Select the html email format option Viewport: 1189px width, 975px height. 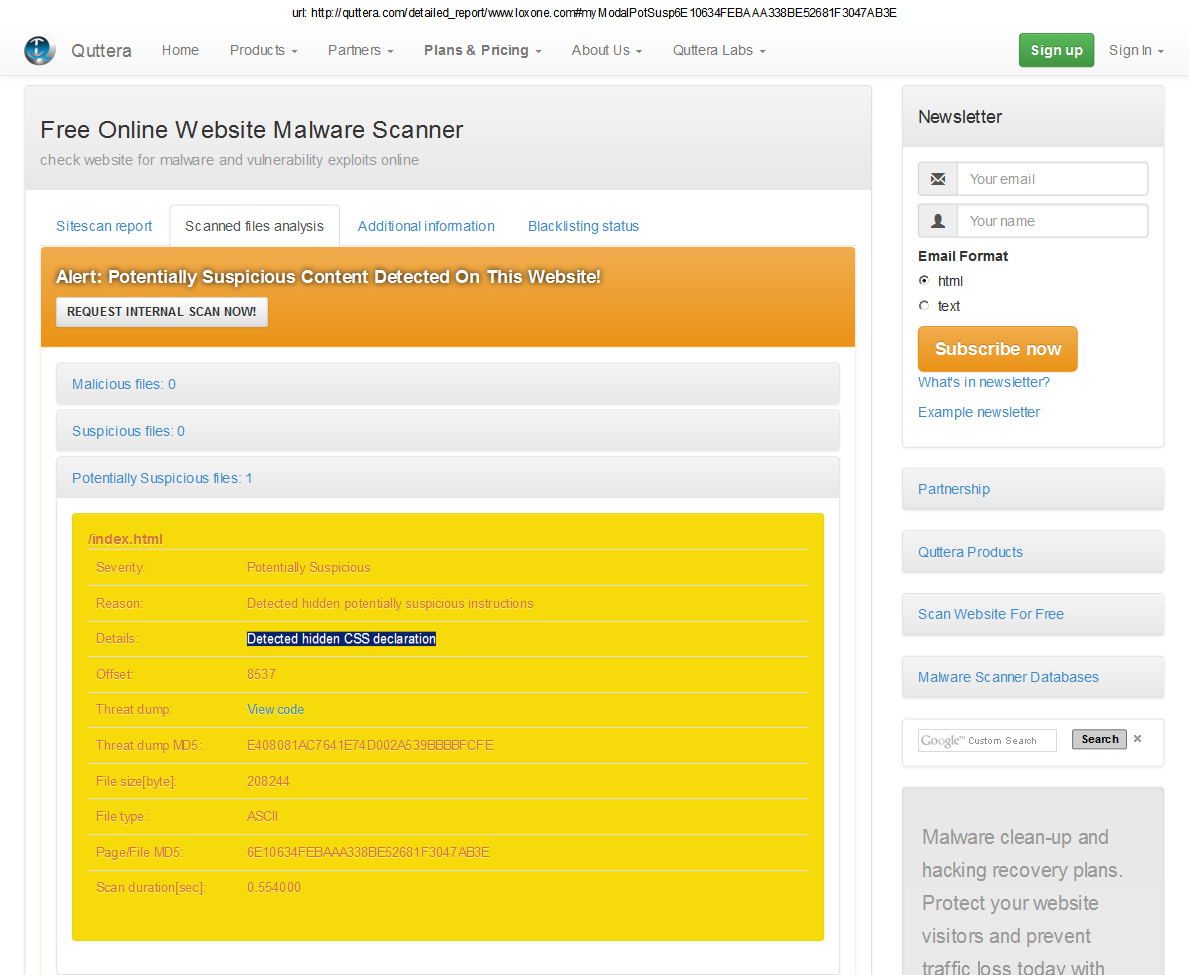point(924,281)
